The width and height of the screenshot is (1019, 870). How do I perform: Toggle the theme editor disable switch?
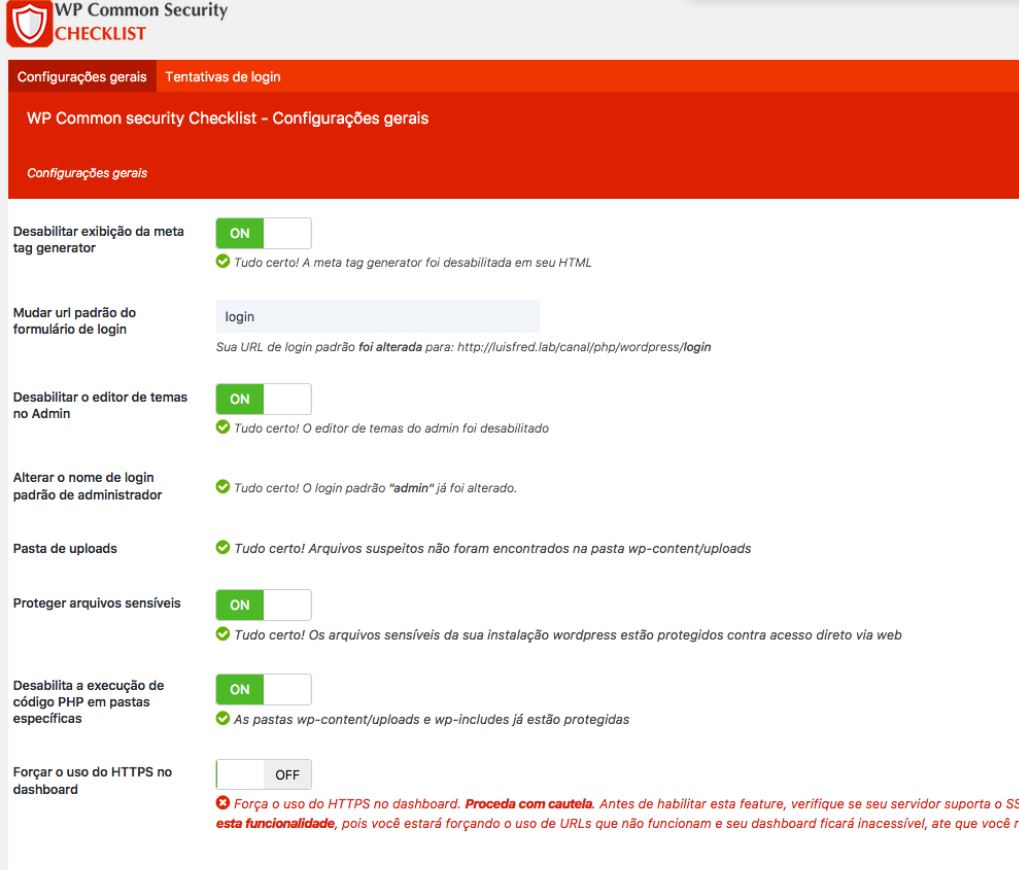coord(264,399)
